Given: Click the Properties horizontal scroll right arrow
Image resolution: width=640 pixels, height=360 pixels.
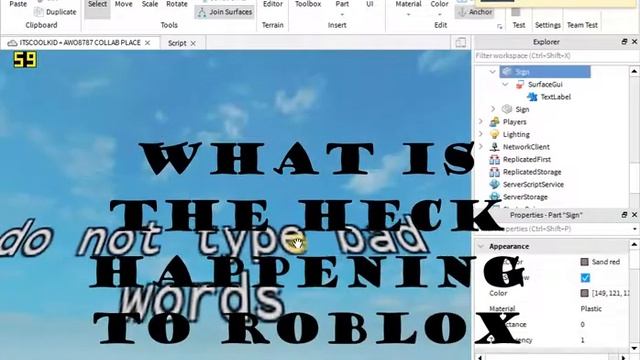Looking at the screenshot, I should pos(623,357).
